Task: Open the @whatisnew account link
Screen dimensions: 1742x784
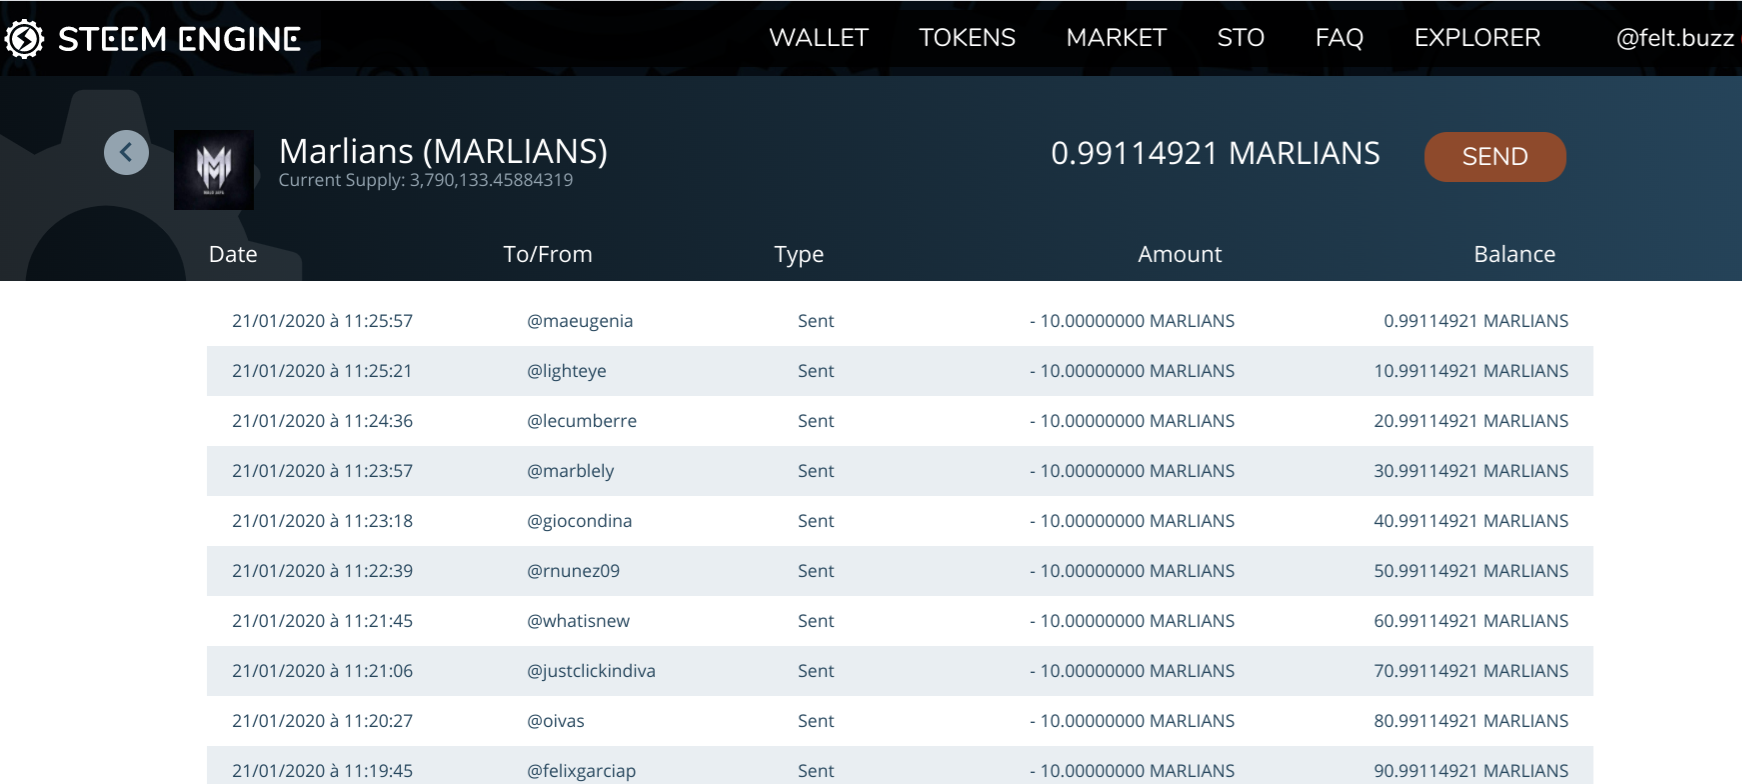Action: coord(579,621)
